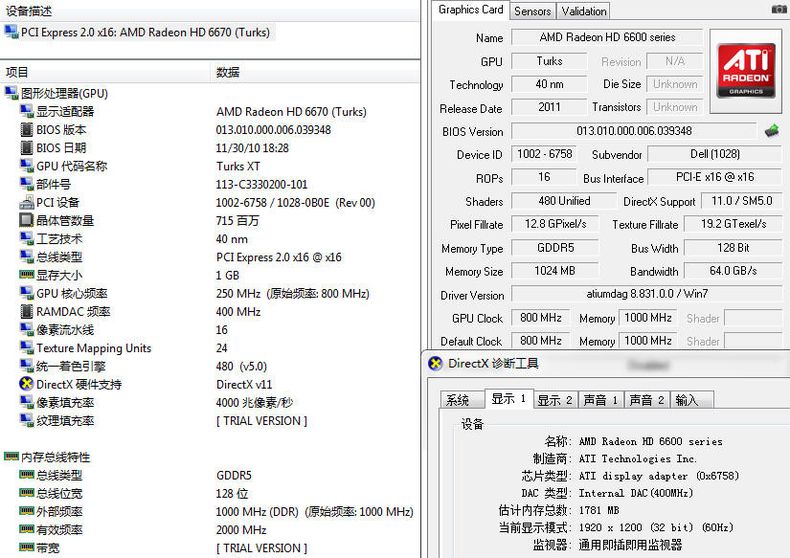The height and width of the screenshot is (558, 790).
Task: Click the ATI Radeon graphics logo
Action: [x=746, y=71]
